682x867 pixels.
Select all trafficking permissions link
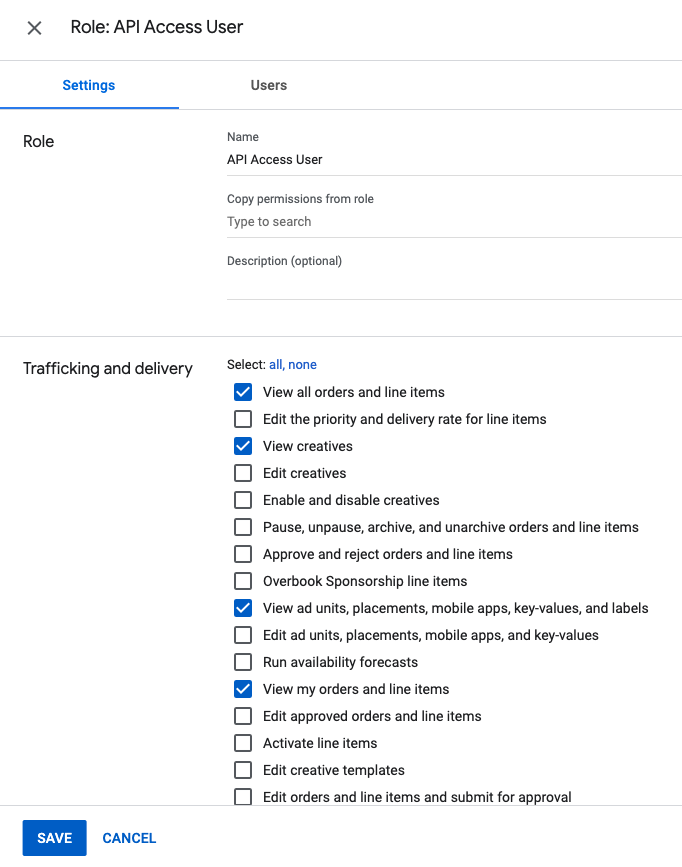point(275,365)
